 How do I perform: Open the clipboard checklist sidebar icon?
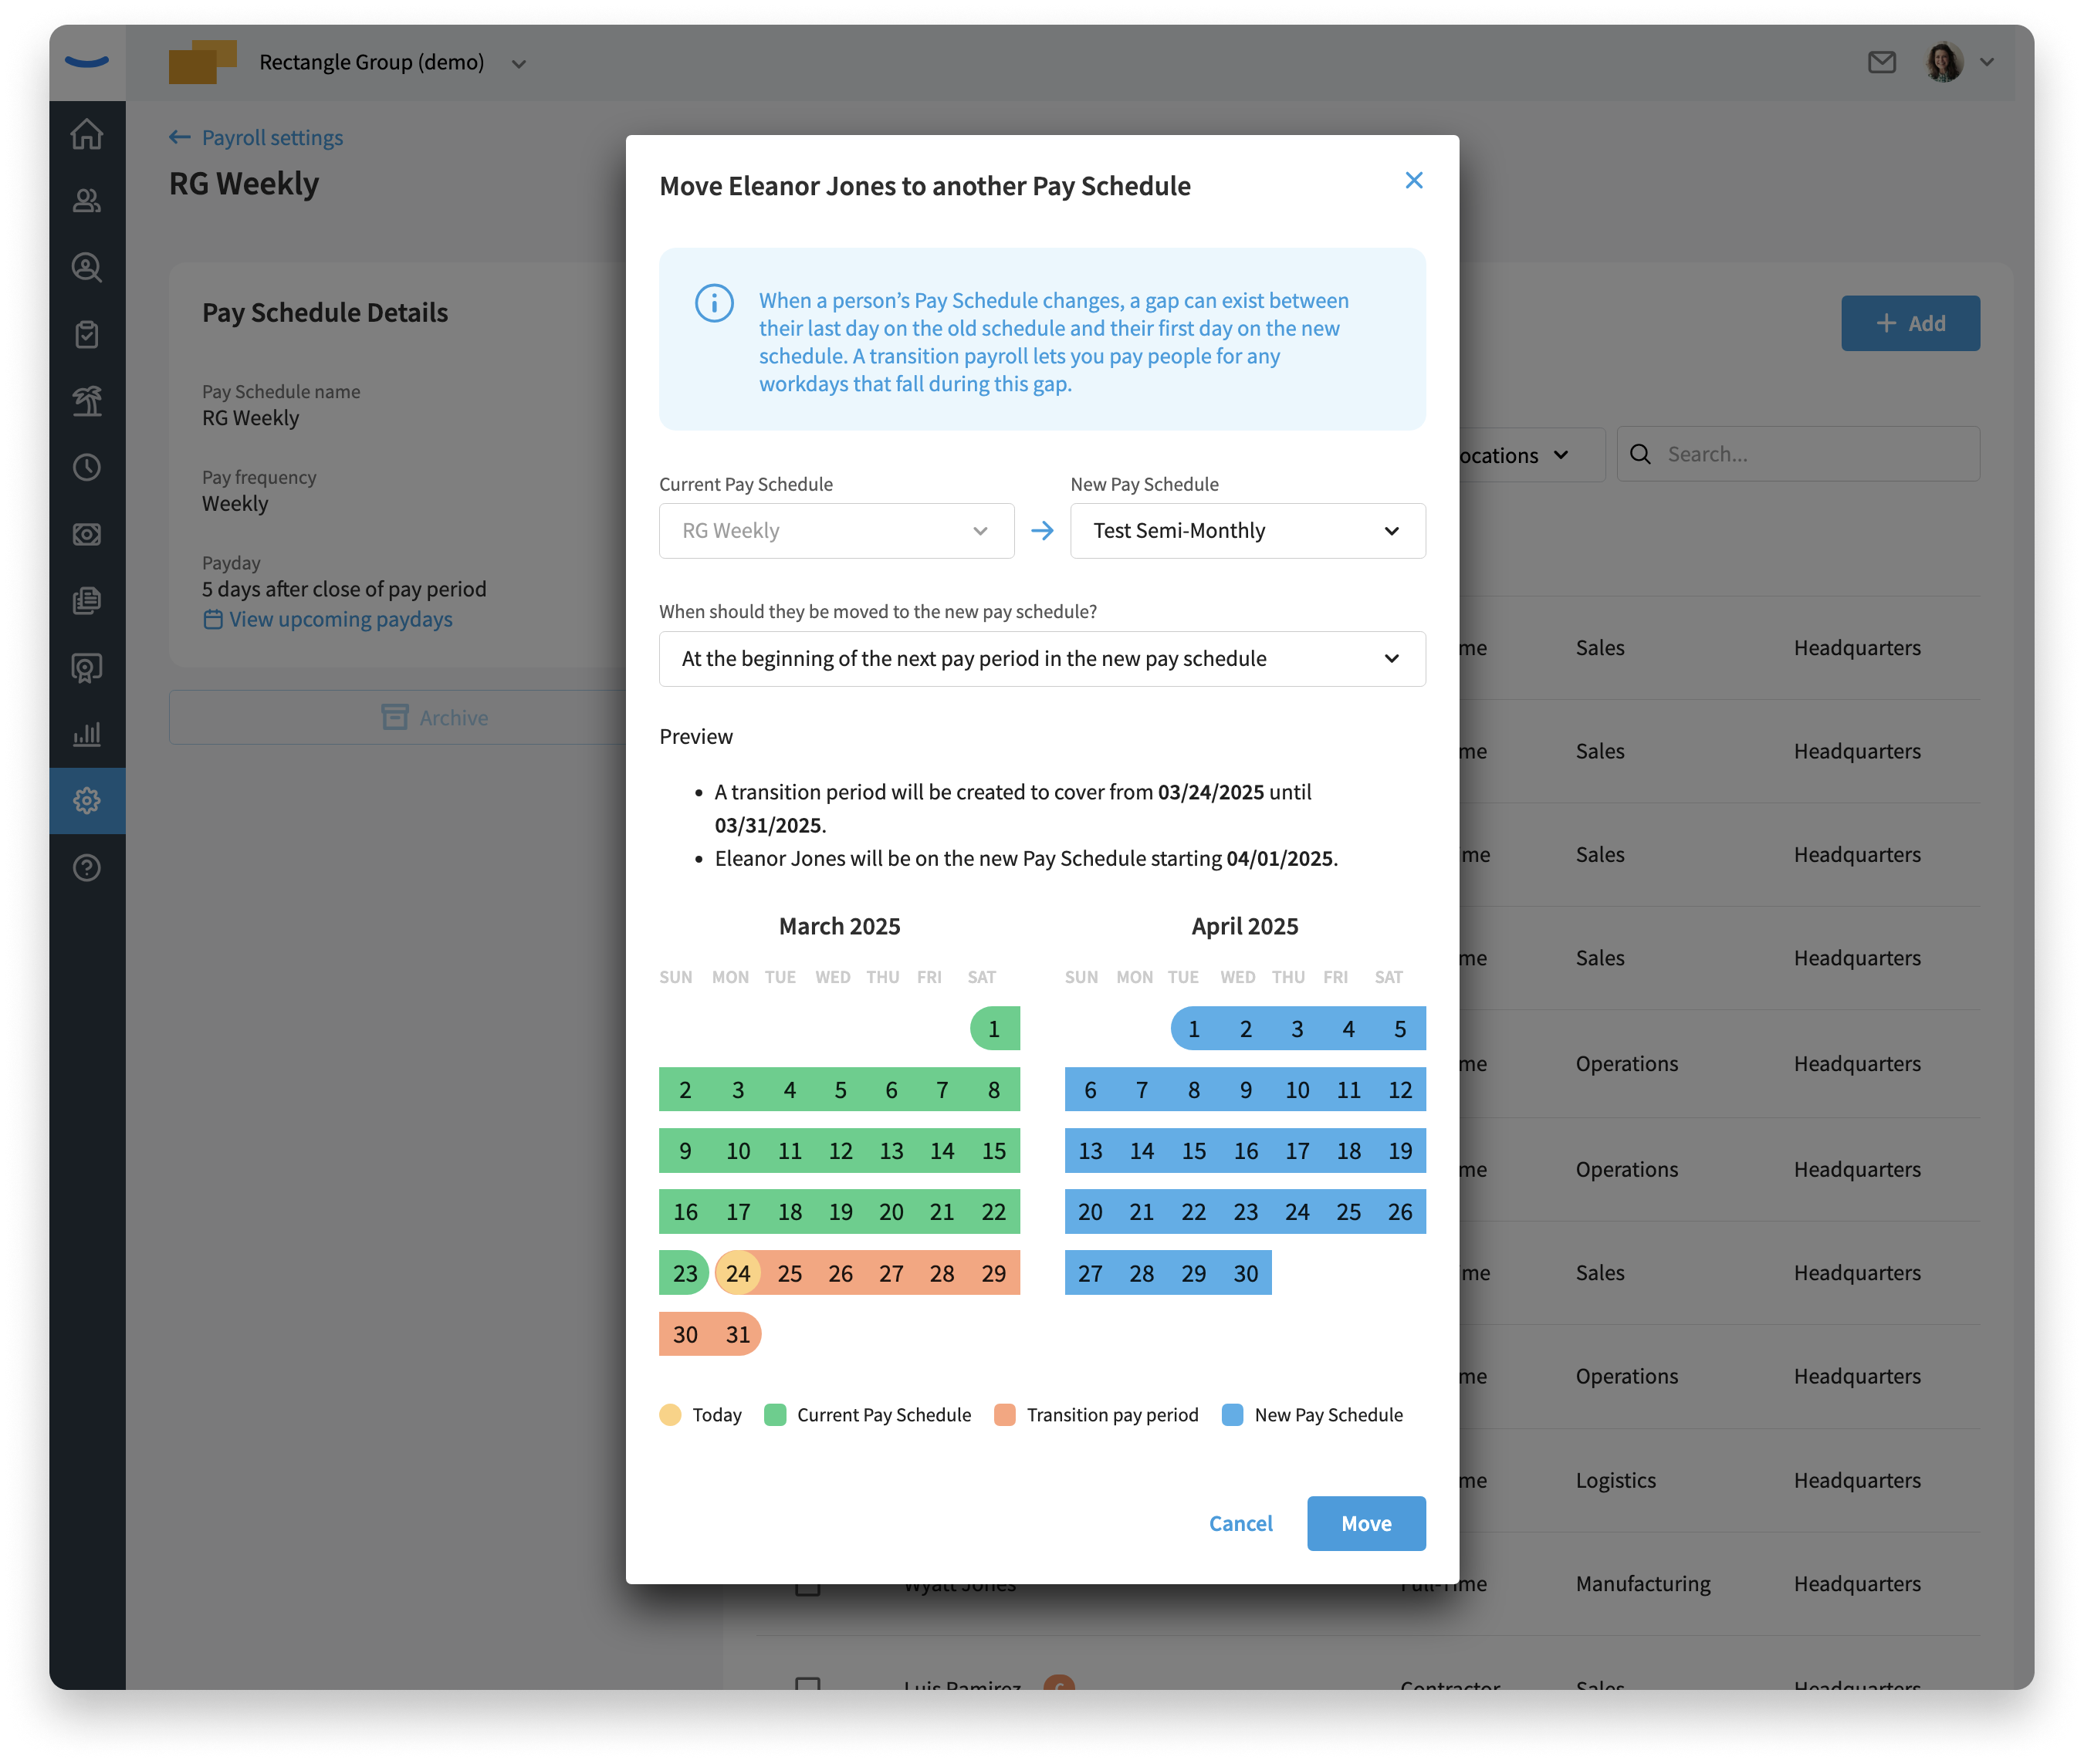(87, 334)
